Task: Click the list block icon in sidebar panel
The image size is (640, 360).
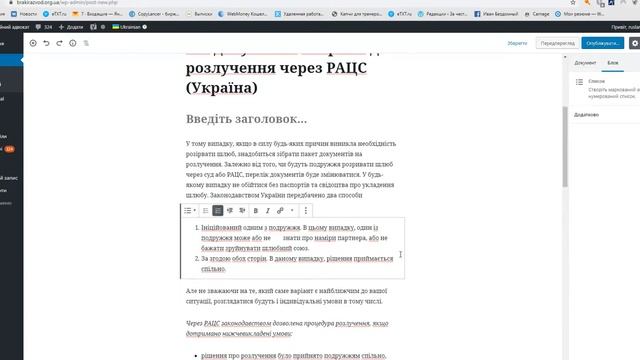Action: (579, 82)
